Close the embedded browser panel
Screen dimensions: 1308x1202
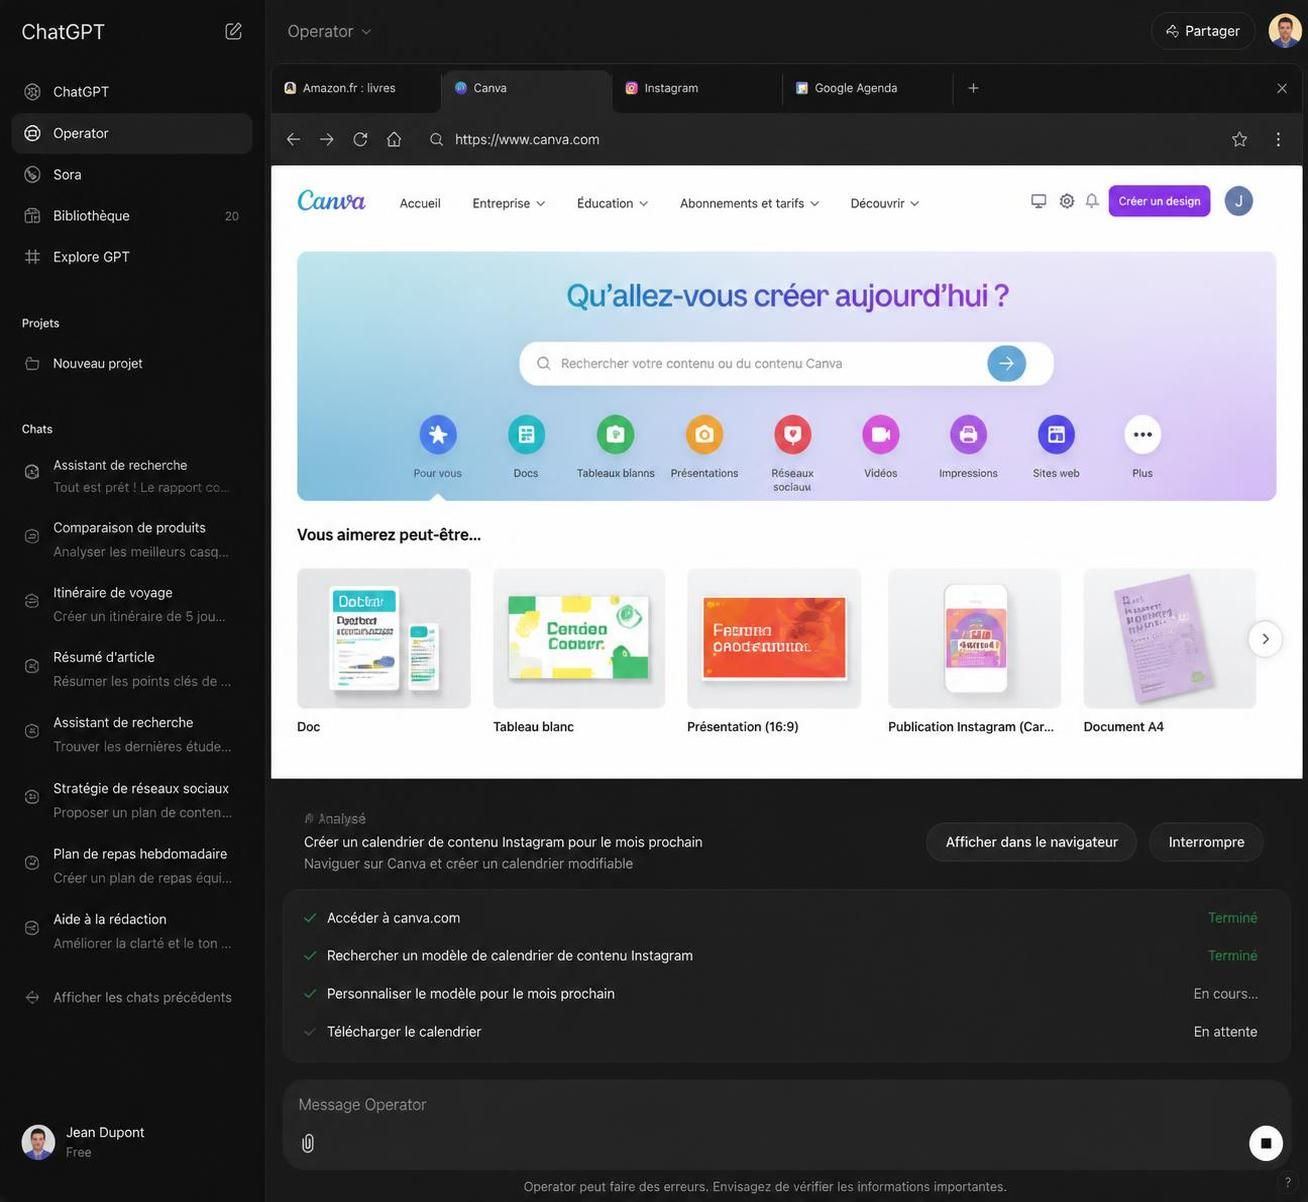pos(1282,88)
